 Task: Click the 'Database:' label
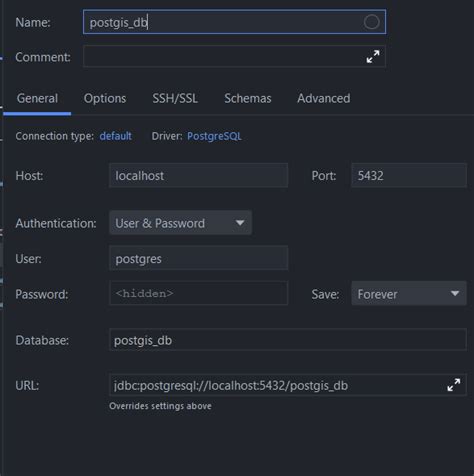(x=42, y=340)
